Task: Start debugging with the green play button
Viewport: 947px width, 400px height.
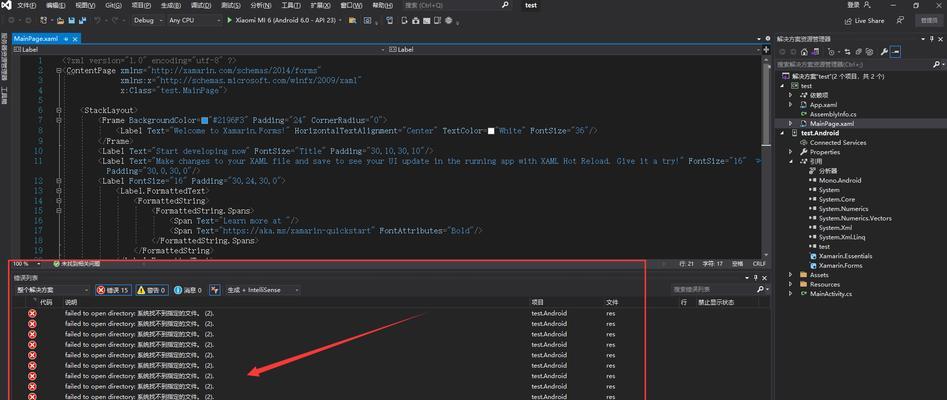Action: point(230,21)
